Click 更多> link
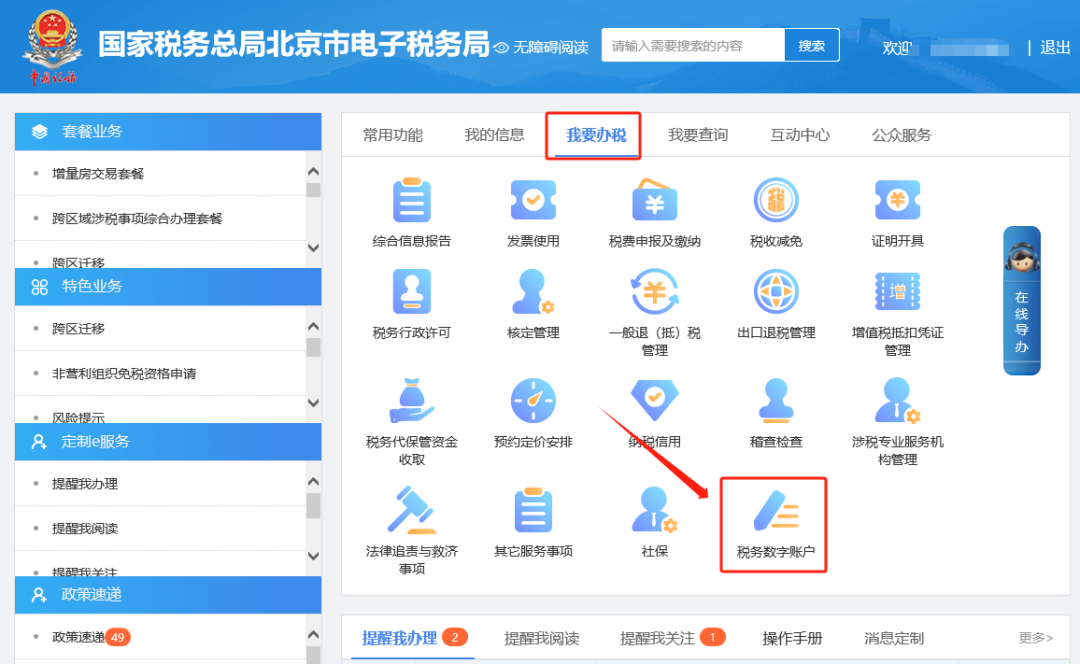The width and height of the screenshot is (1080, 664). [1036, 638]
